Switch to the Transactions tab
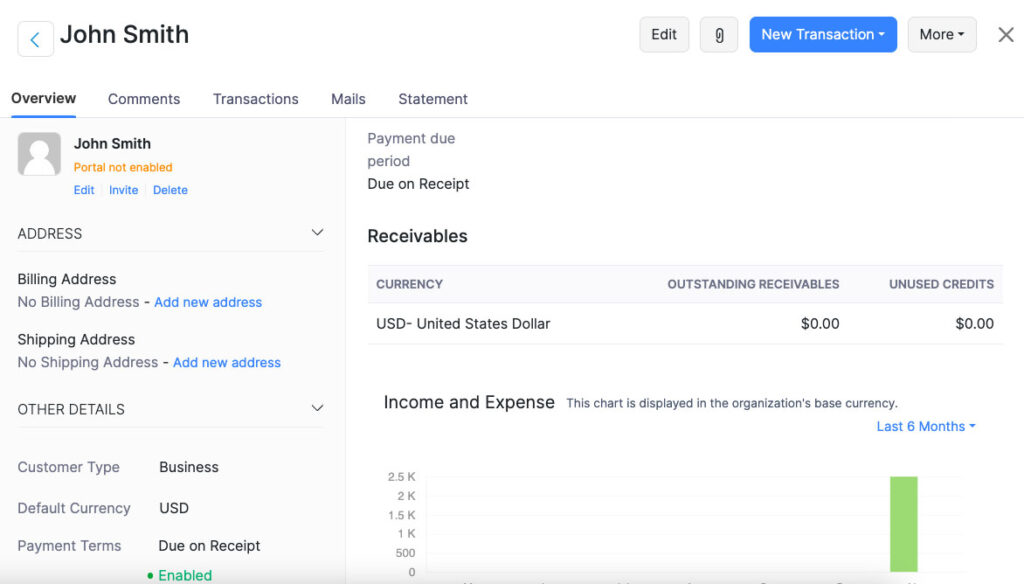This screenshot has width=1024, height=584. 255,99
